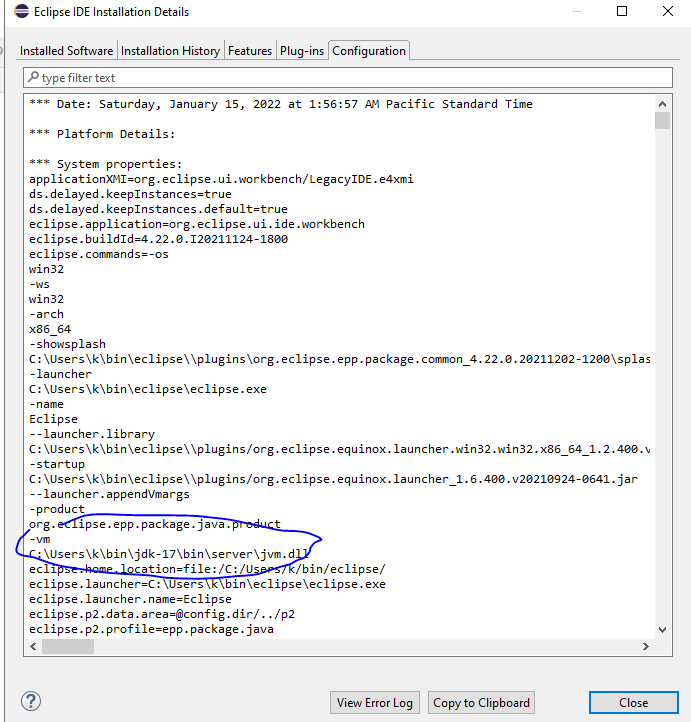Screen dimensions: 691x722
Task: Click the '-arch' line
Action: click(46, 314)
